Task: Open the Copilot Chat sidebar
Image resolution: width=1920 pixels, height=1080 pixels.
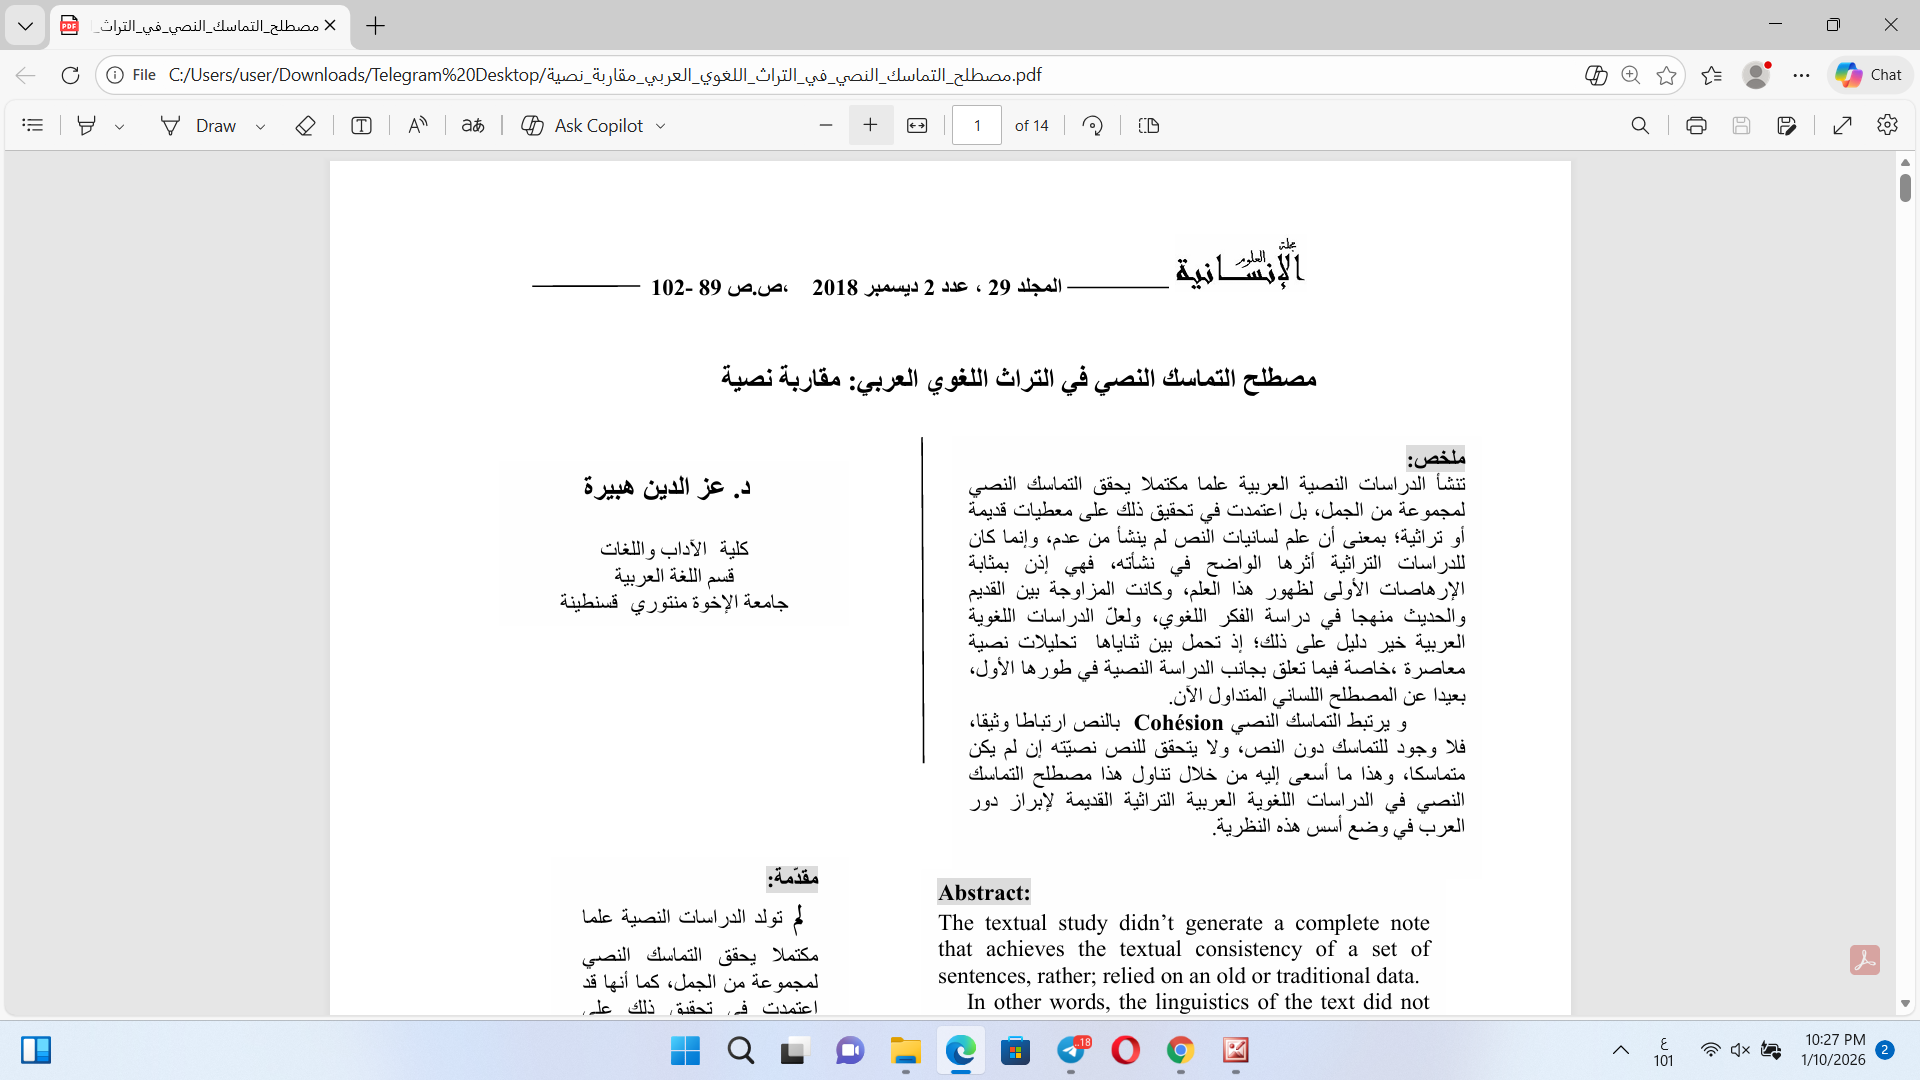Action: pos(1869,75)
